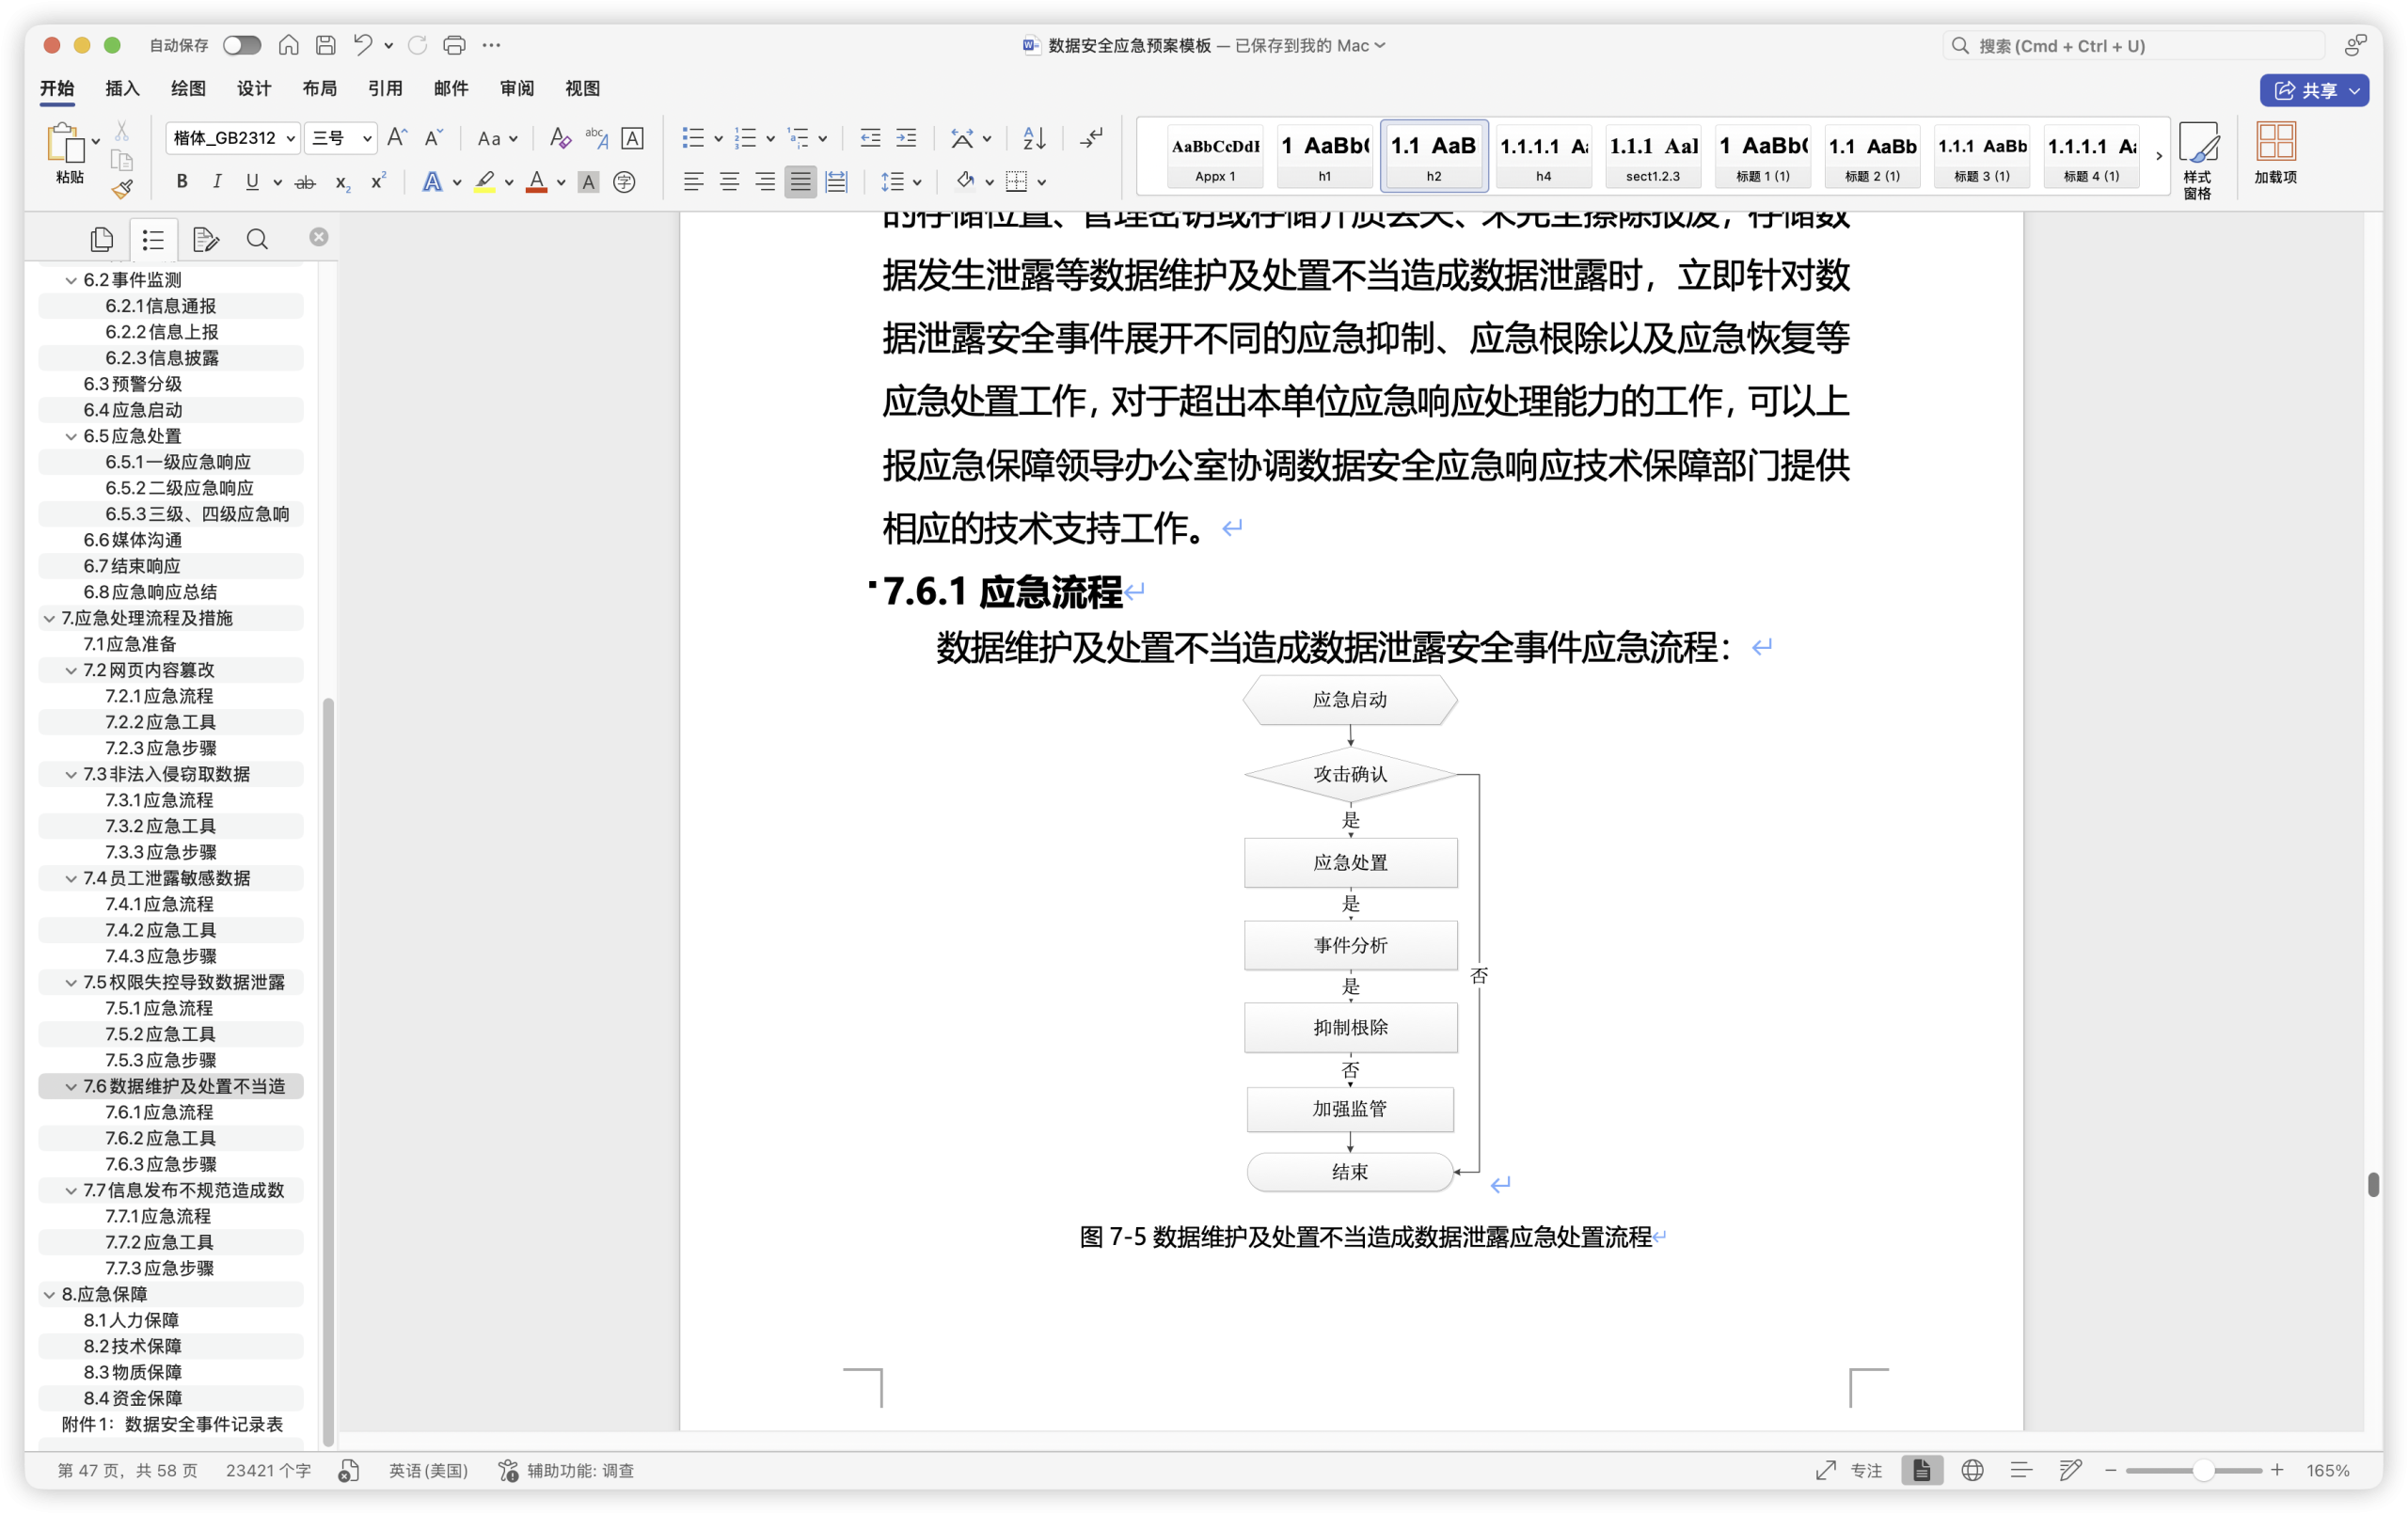The image size is (2408, 1514).
Task: Toggle bold formatting
Action: 181,182
